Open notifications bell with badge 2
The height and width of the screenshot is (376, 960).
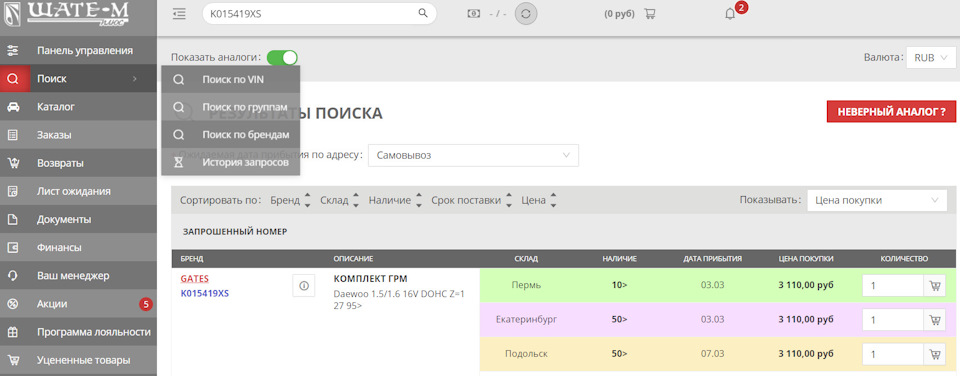point(730,14)
